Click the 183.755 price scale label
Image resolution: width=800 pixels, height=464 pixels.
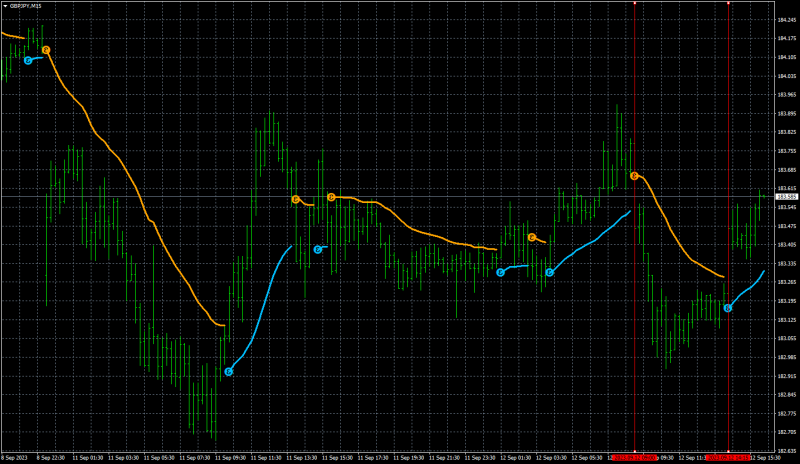coord(787,151)
